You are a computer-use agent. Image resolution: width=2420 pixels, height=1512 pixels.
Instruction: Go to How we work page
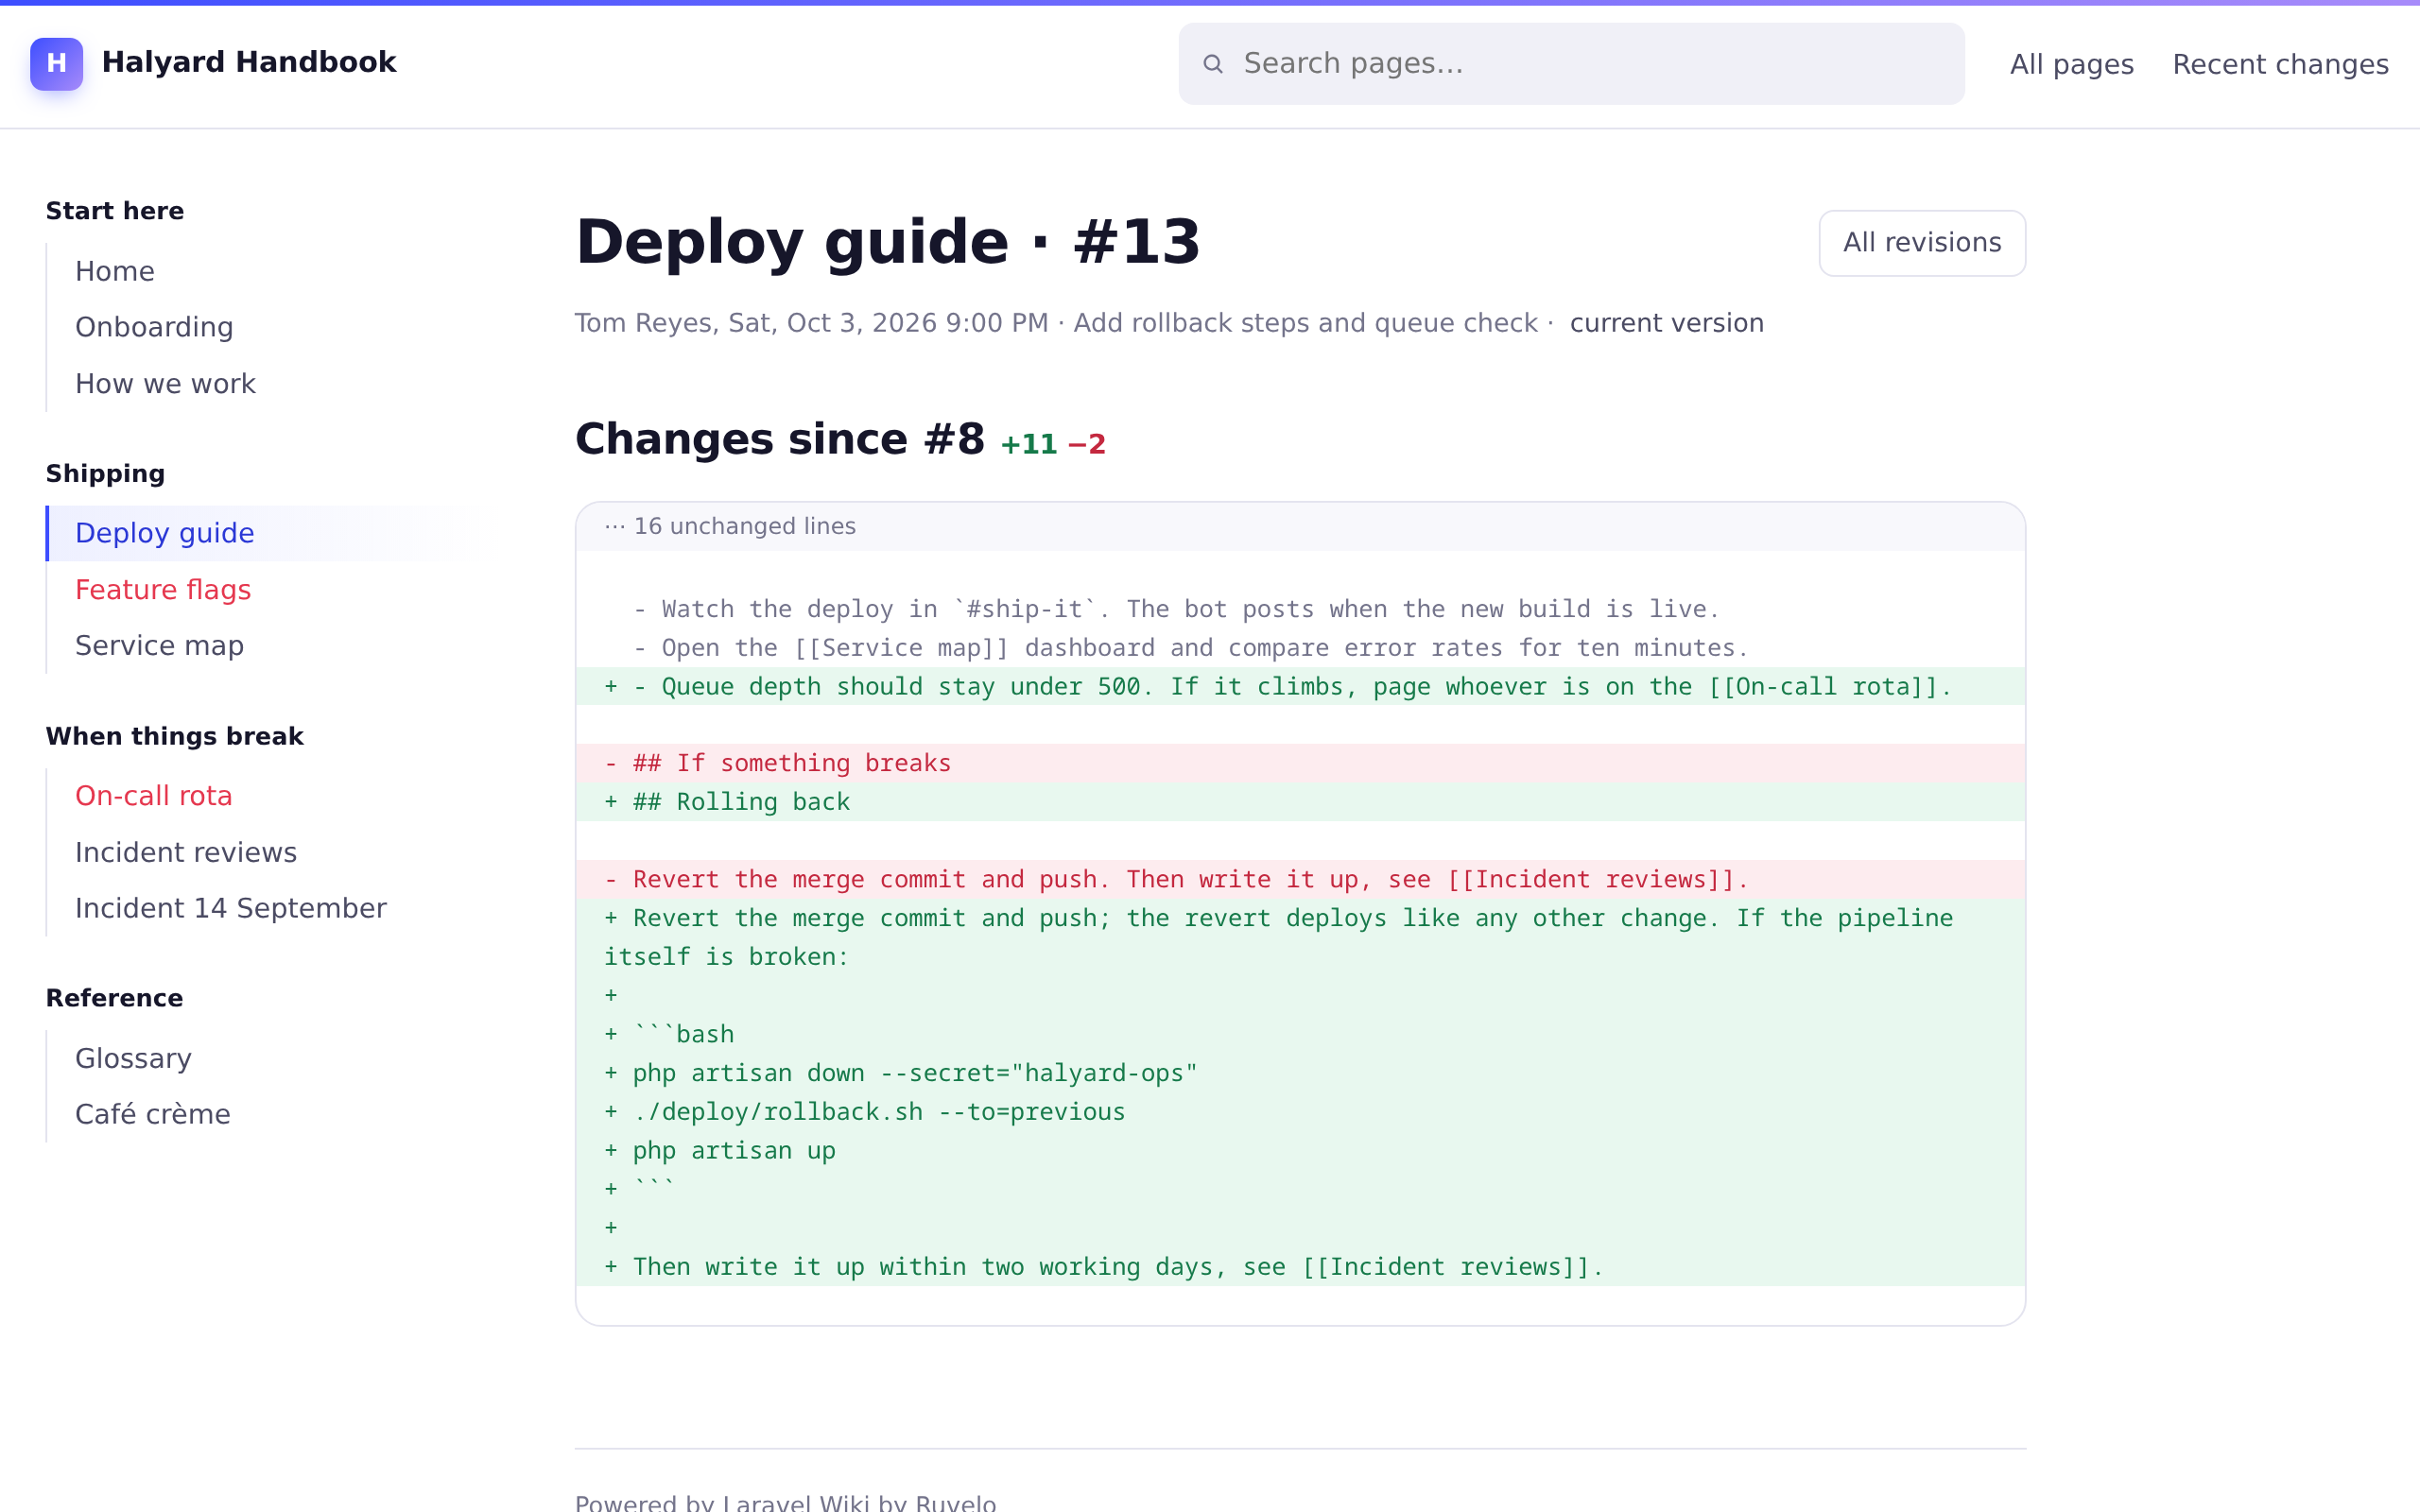(x=165, y=384)
